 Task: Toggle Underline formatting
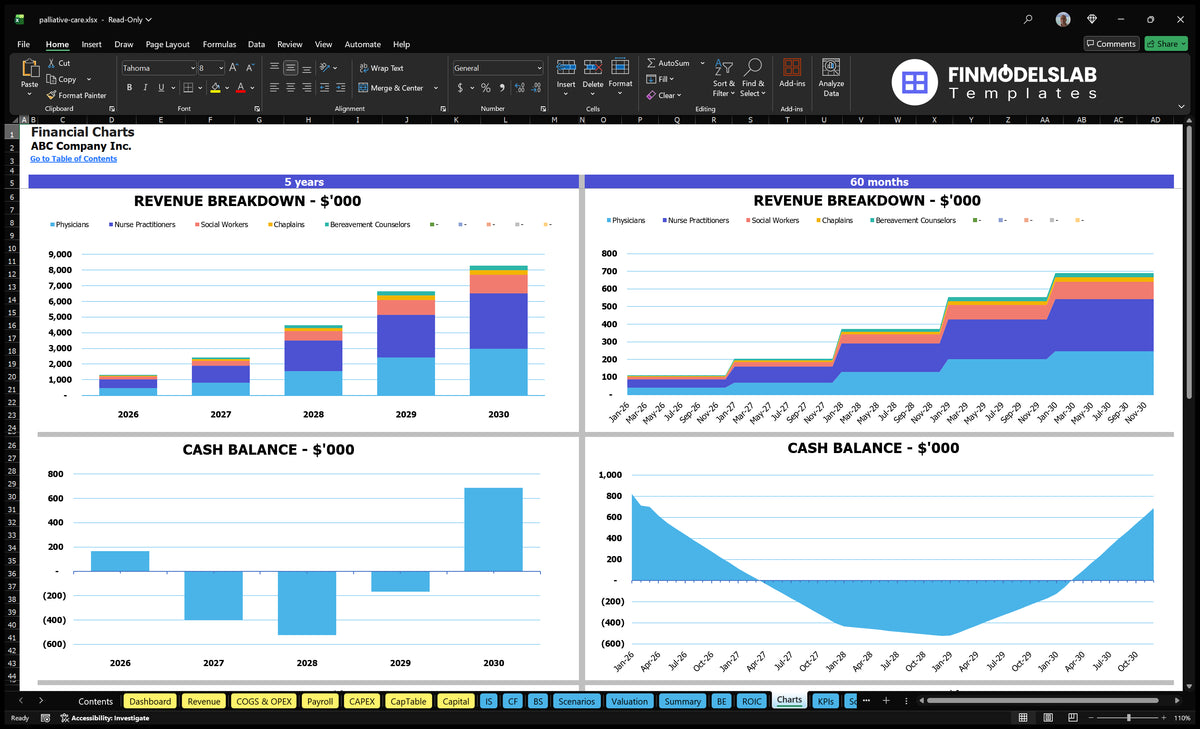click(160, 88)
